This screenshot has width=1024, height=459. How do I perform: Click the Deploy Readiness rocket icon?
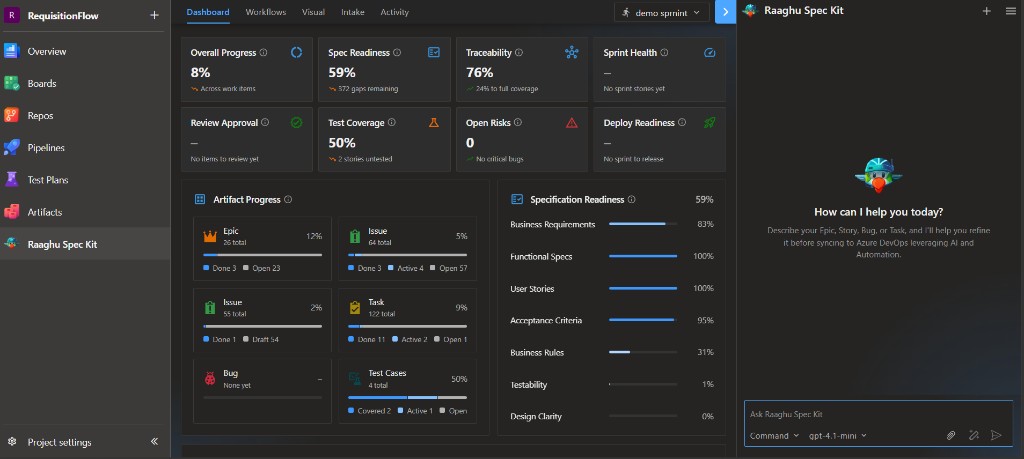710,122
